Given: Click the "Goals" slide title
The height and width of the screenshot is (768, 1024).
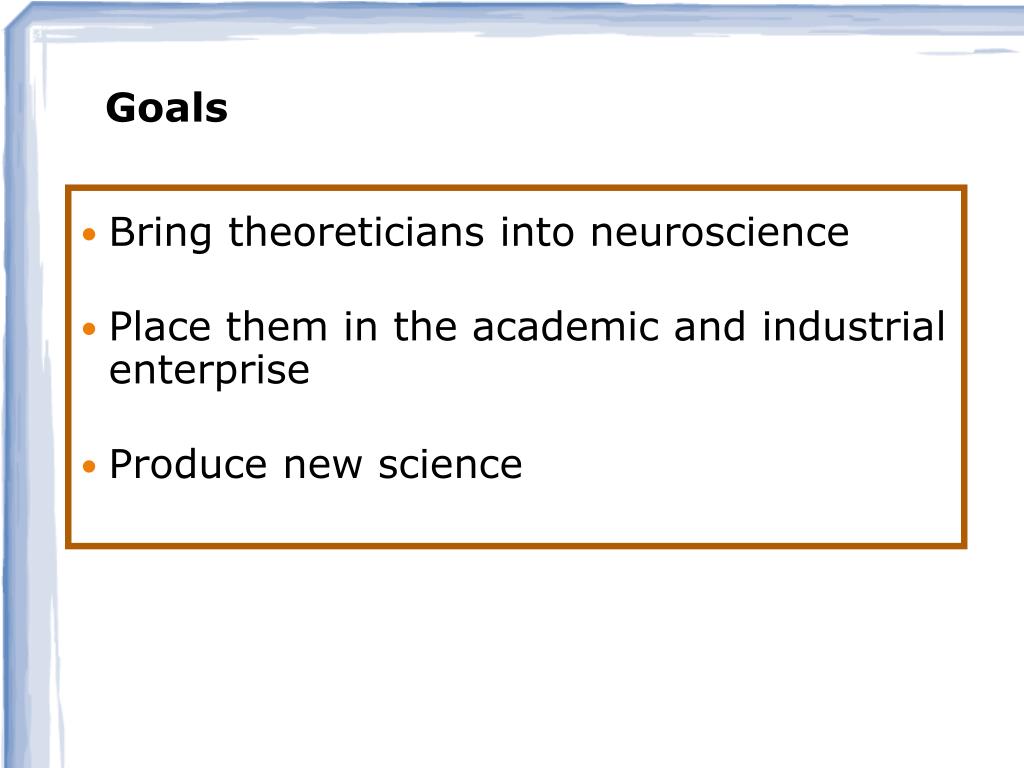Looking at the screenshot, I should tap(167, 108).
